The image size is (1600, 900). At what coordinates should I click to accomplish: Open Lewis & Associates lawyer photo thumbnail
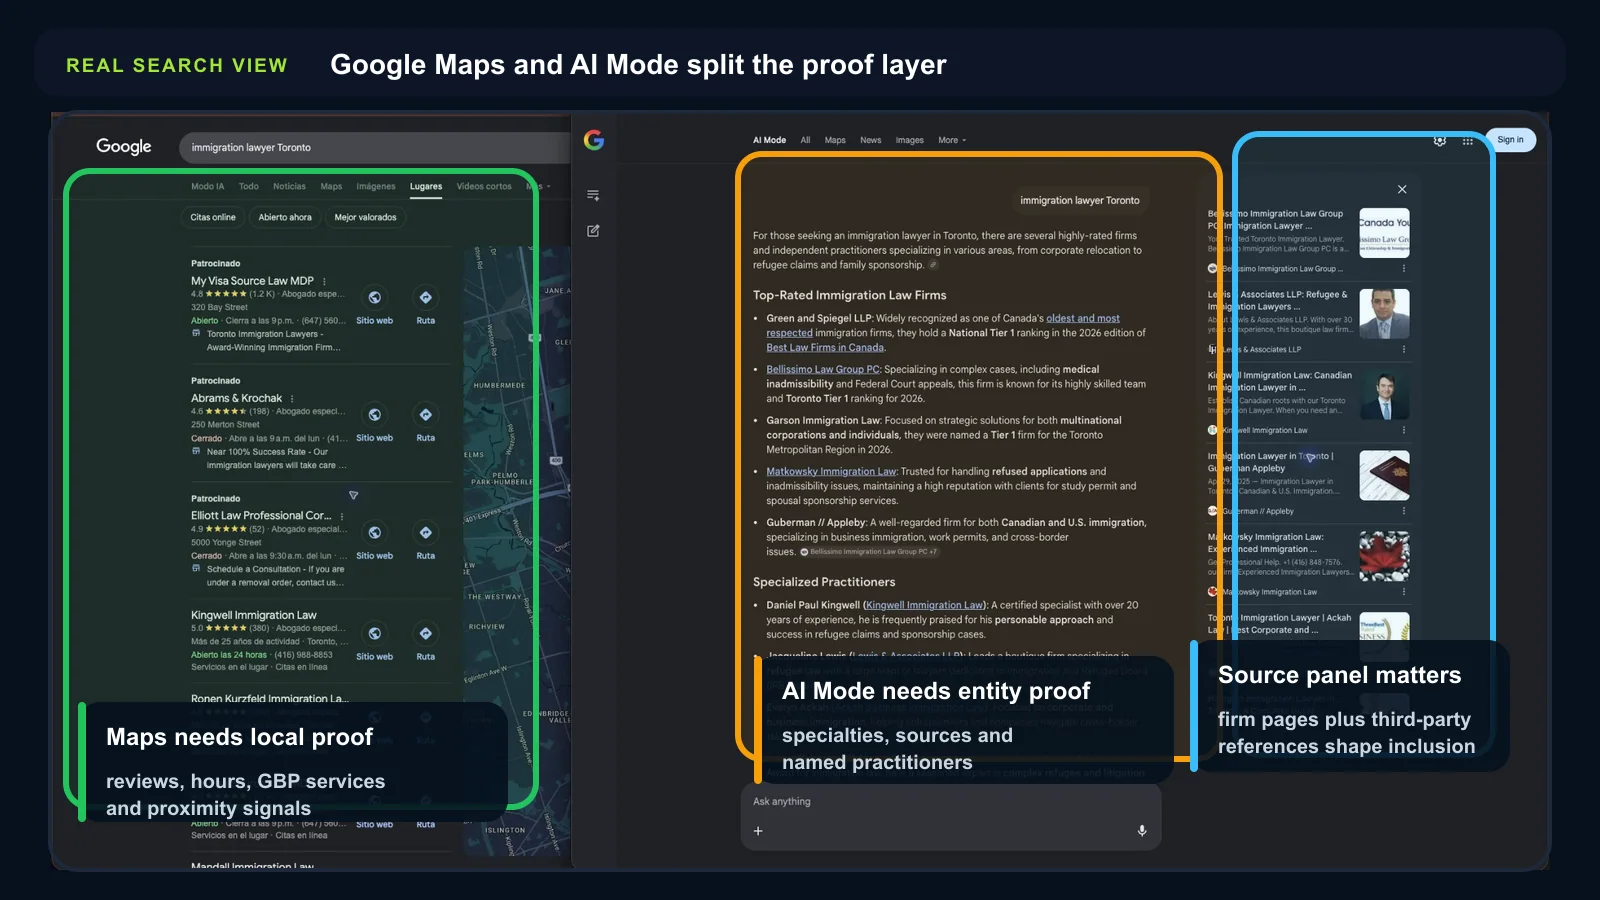pos(1384,314)
